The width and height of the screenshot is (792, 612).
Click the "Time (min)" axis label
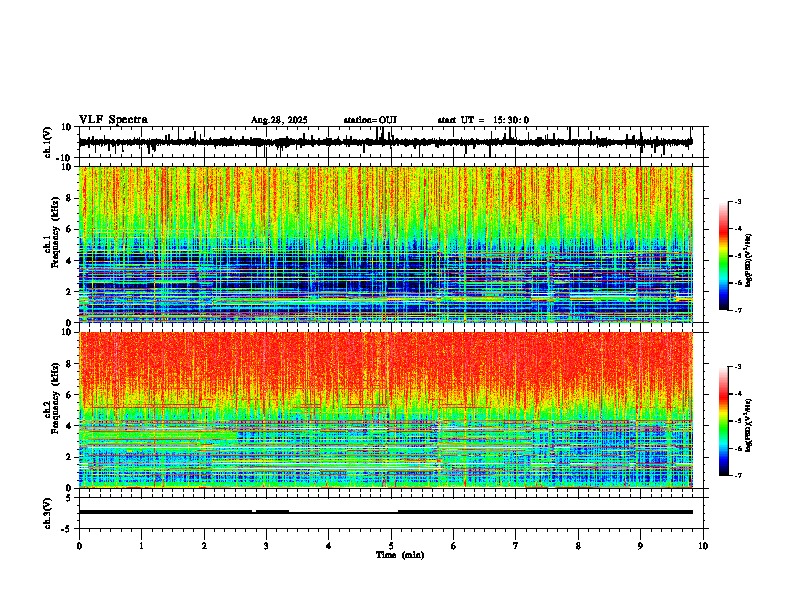tap(400, 555)
